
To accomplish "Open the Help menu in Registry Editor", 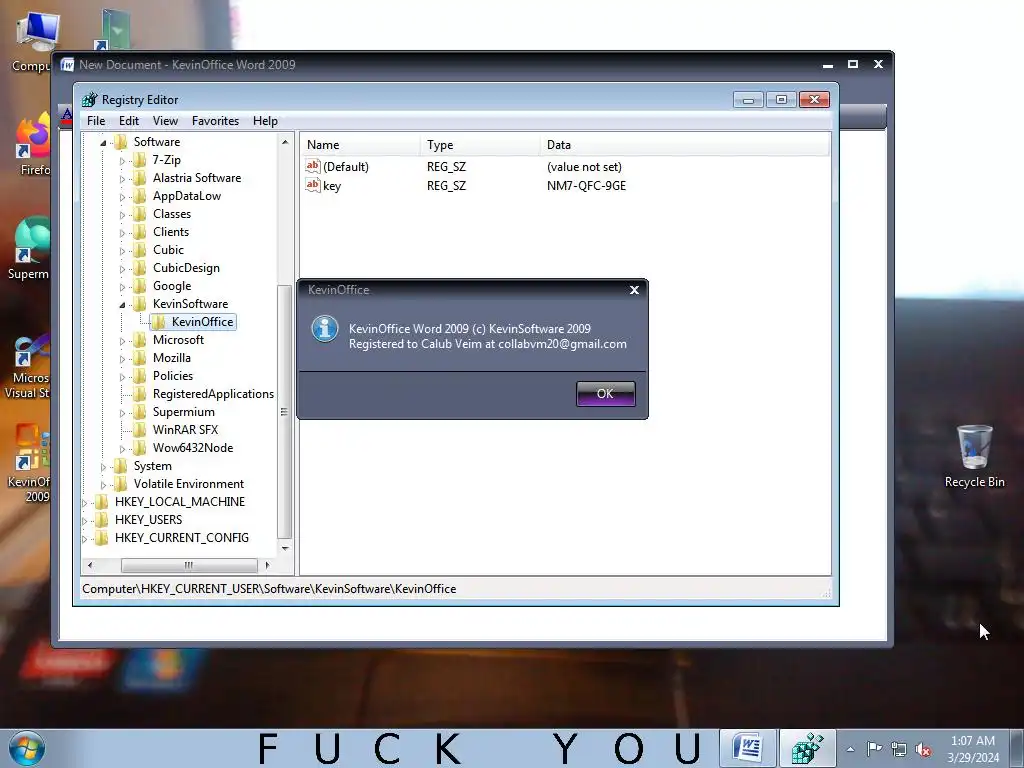I will click(x=265, y=121).
